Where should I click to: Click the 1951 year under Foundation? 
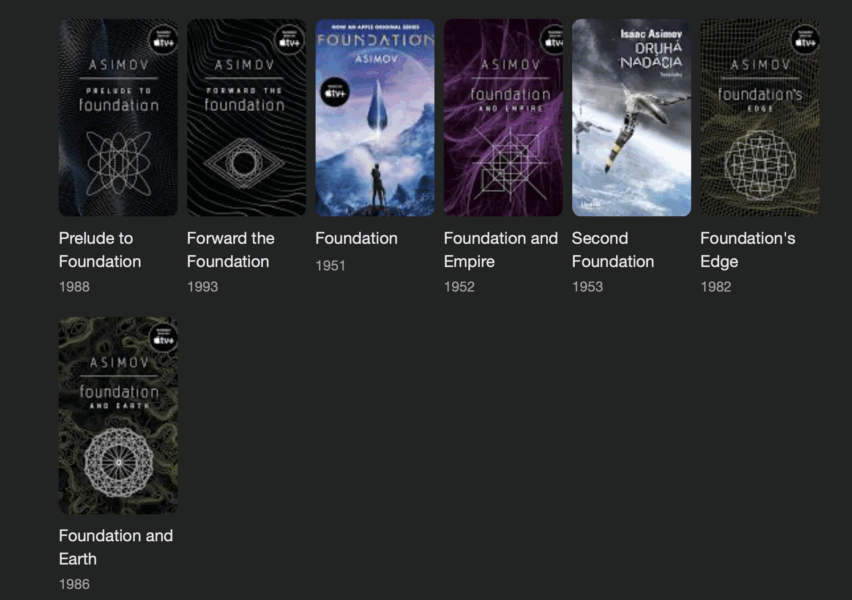tap(330, 265)
